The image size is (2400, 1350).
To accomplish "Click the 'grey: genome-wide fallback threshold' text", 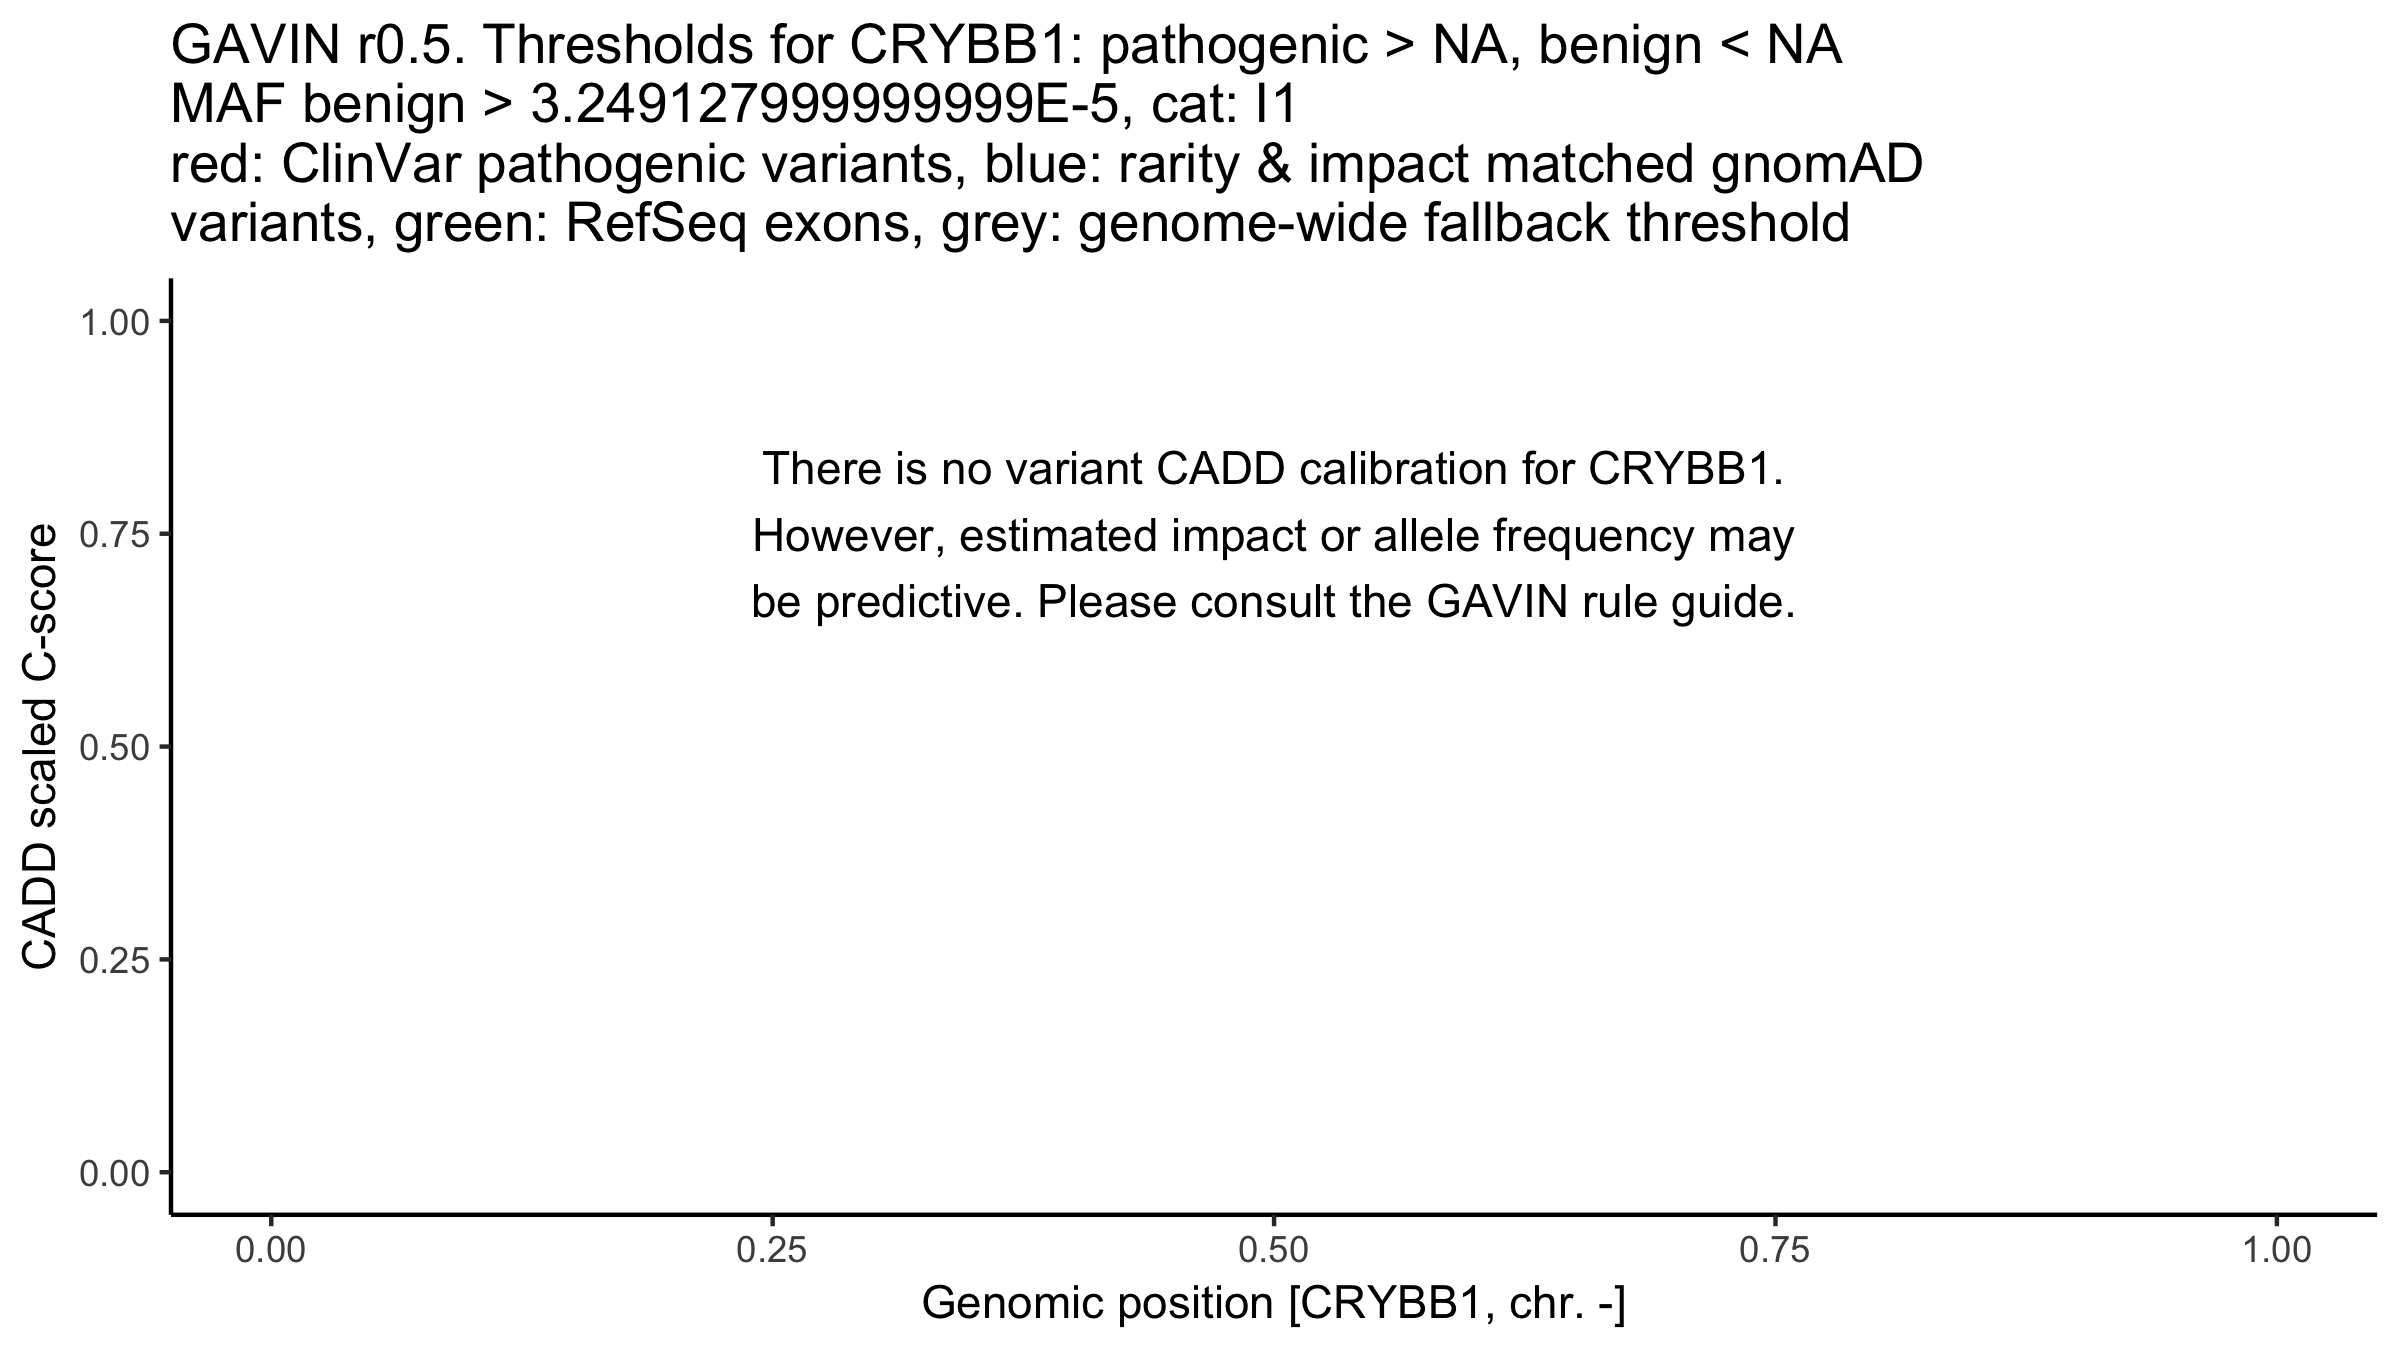I will (1464, 224).
